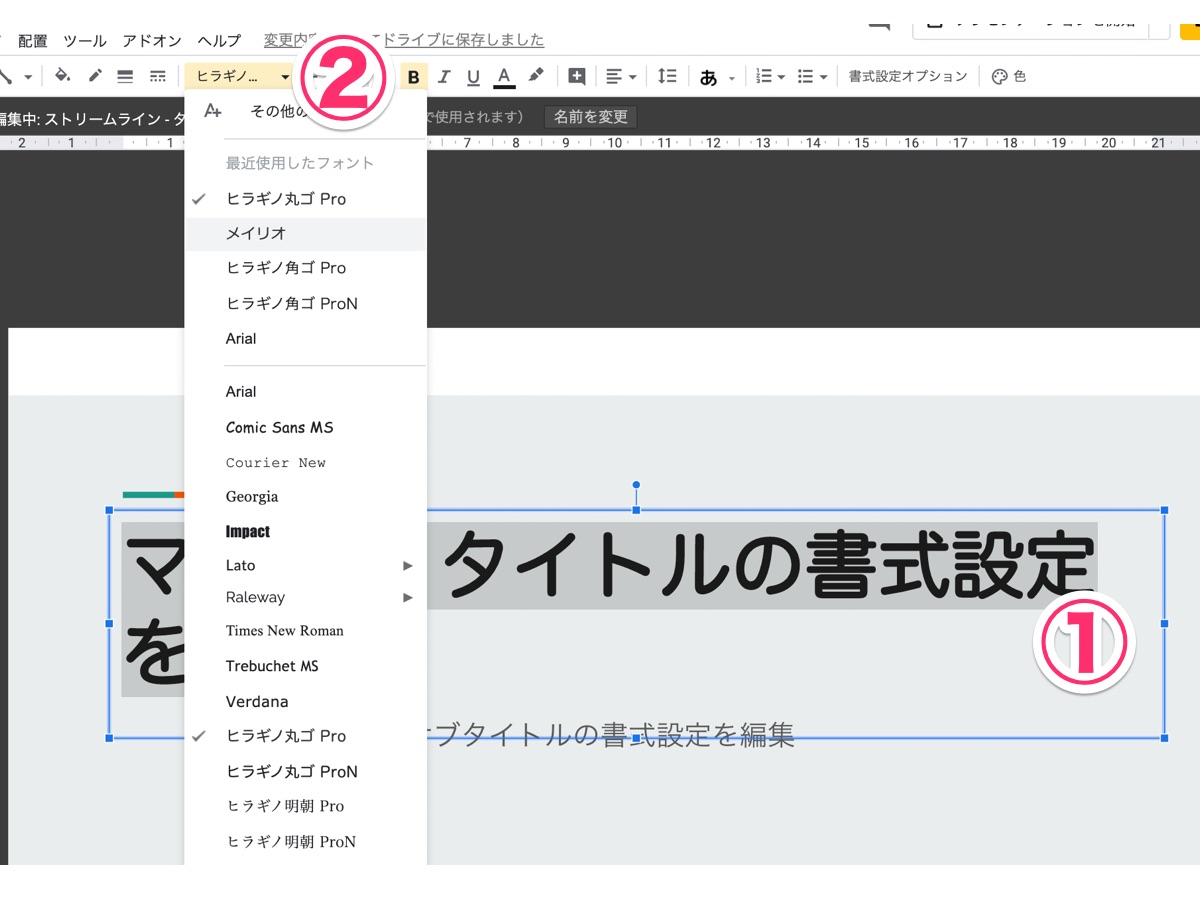The height and width of the screenshot is (906, 1200).
Task: Expand the Lato font submenu arrow
Action: [x=407, y=566]
